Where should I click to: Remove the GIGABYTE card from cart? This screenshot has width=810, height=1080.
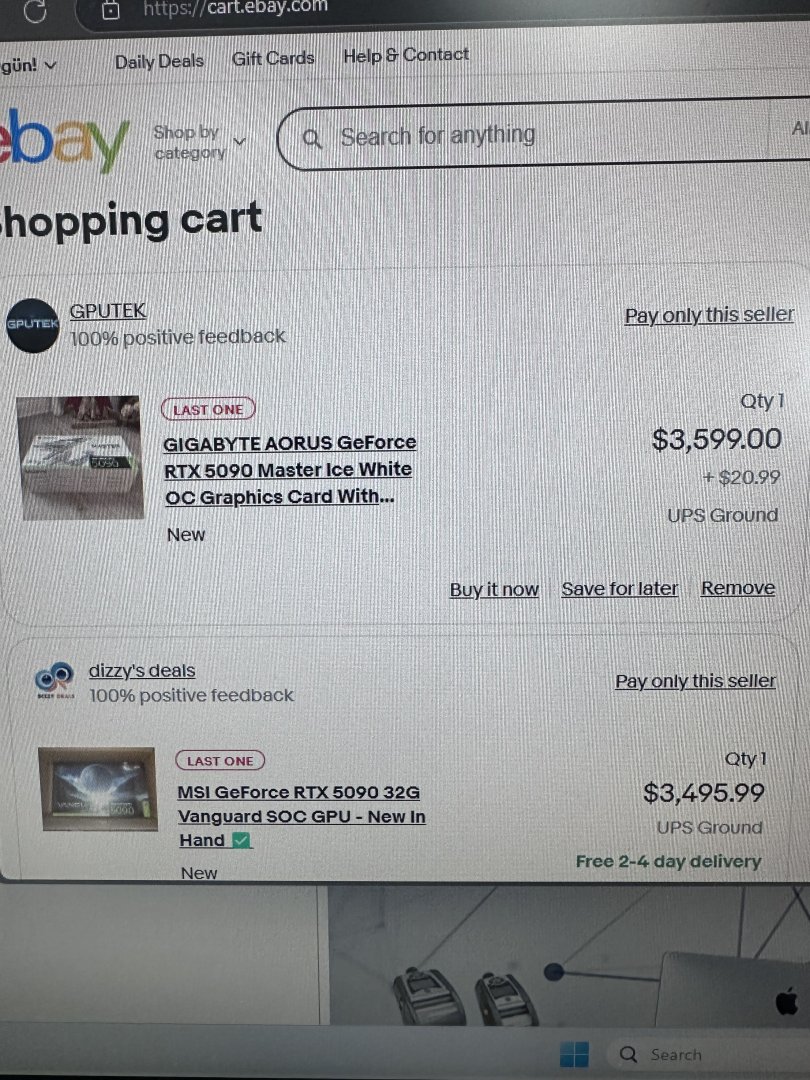738,588
